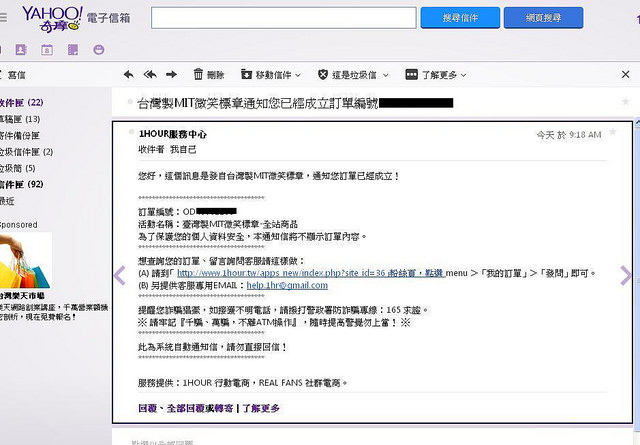
Task: Open the messenger smiley icon
Action: 99,50
